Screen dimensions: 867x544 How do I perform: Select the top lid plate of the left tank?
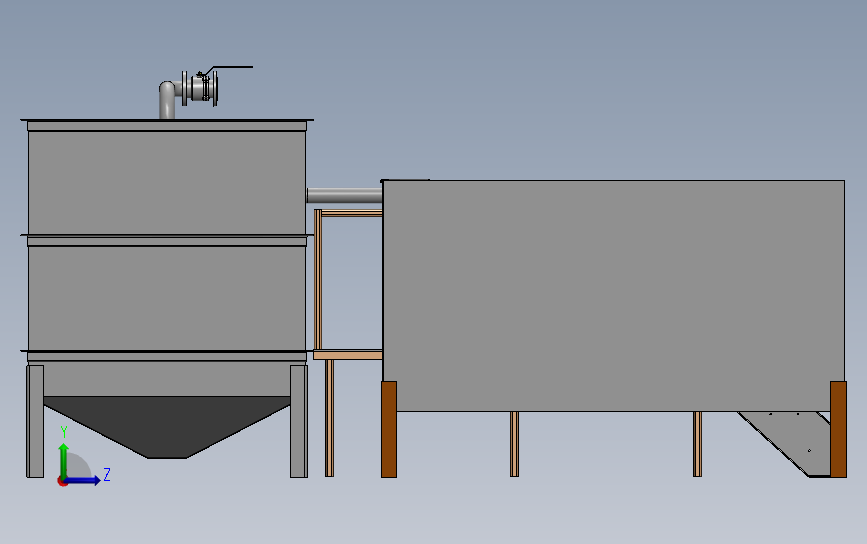pos(167,120)
